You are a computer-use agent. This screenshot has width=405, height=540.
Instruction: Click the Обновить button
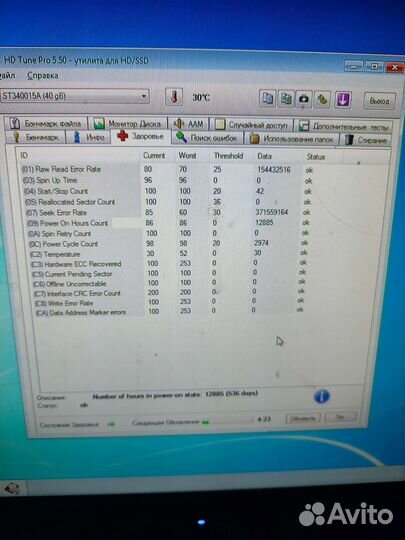pyautogui.click(x=302, y=418)
